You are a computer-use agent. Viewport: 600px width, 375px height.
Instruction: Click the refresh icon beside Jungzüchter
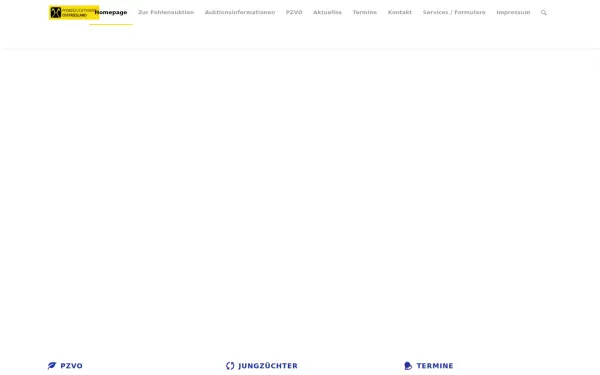coord(230,365)
